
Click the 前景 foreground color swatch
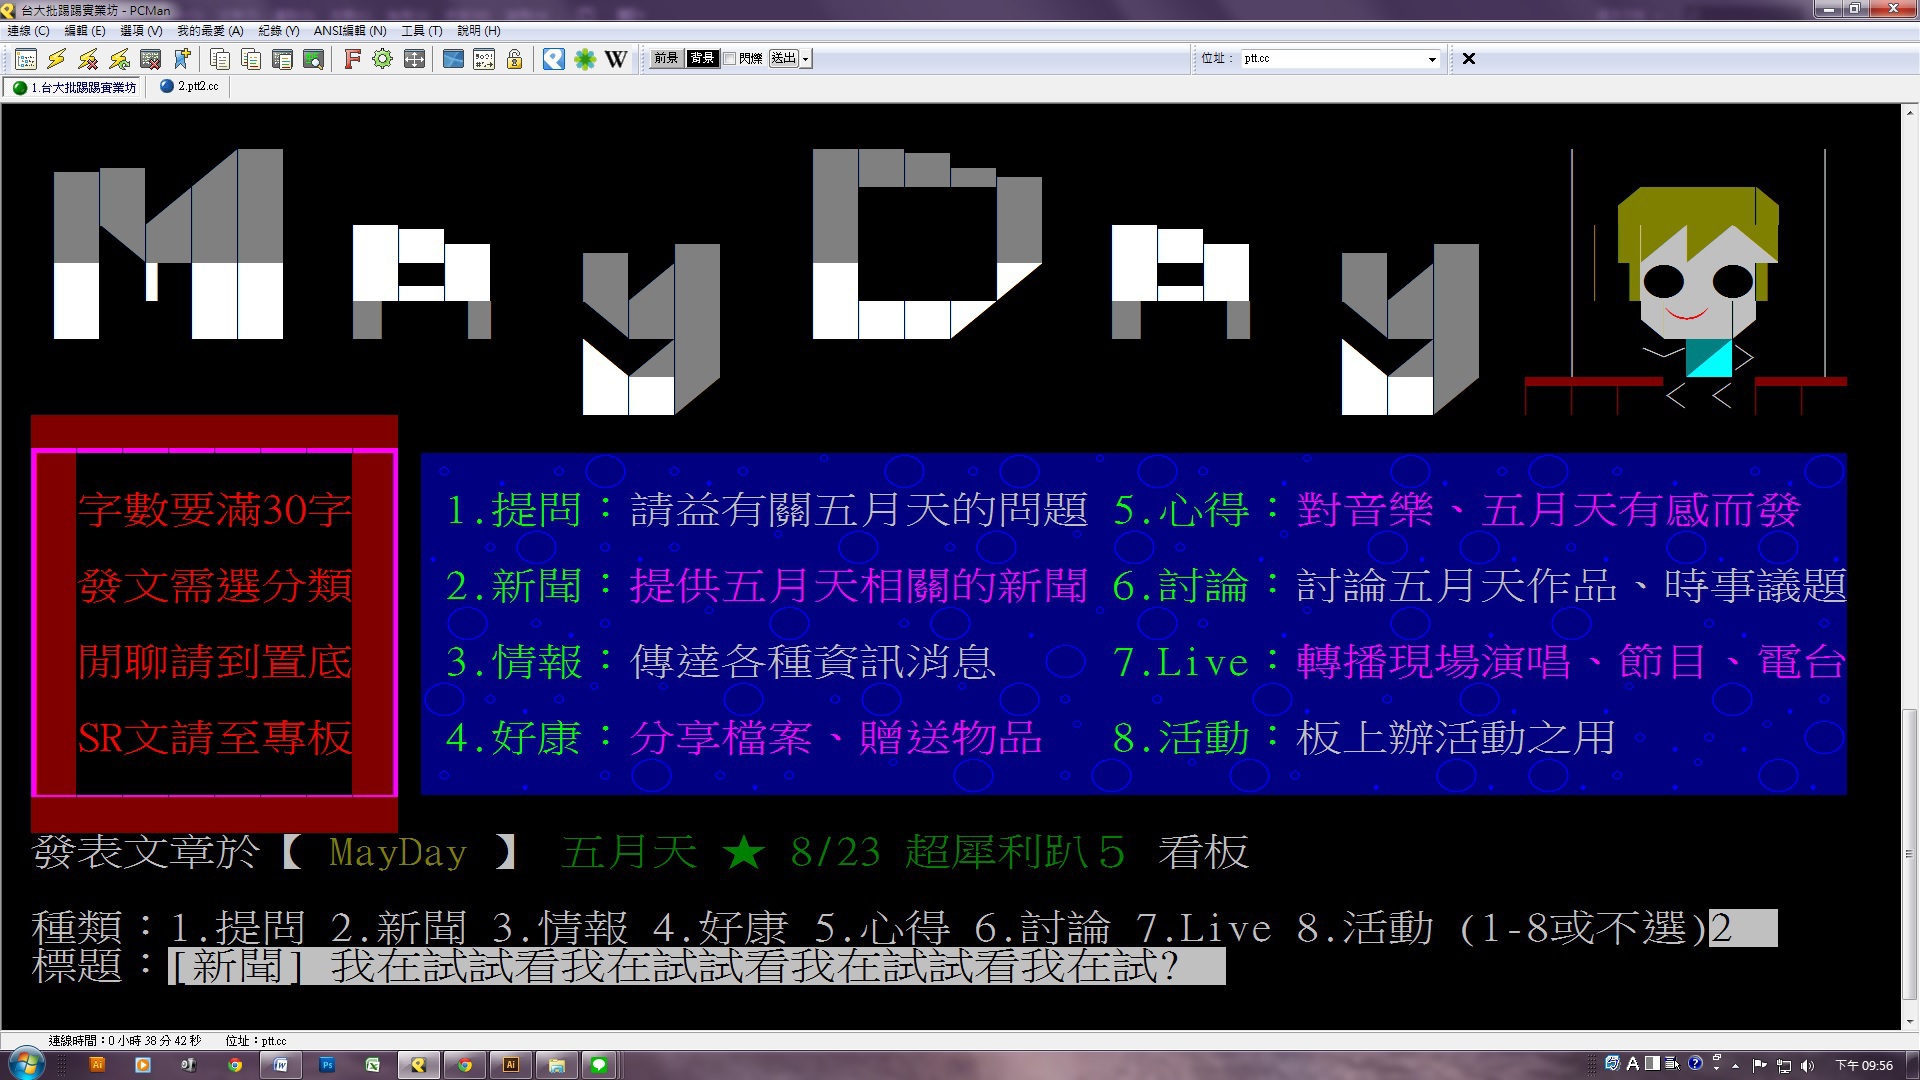click(x=666, y=59)
